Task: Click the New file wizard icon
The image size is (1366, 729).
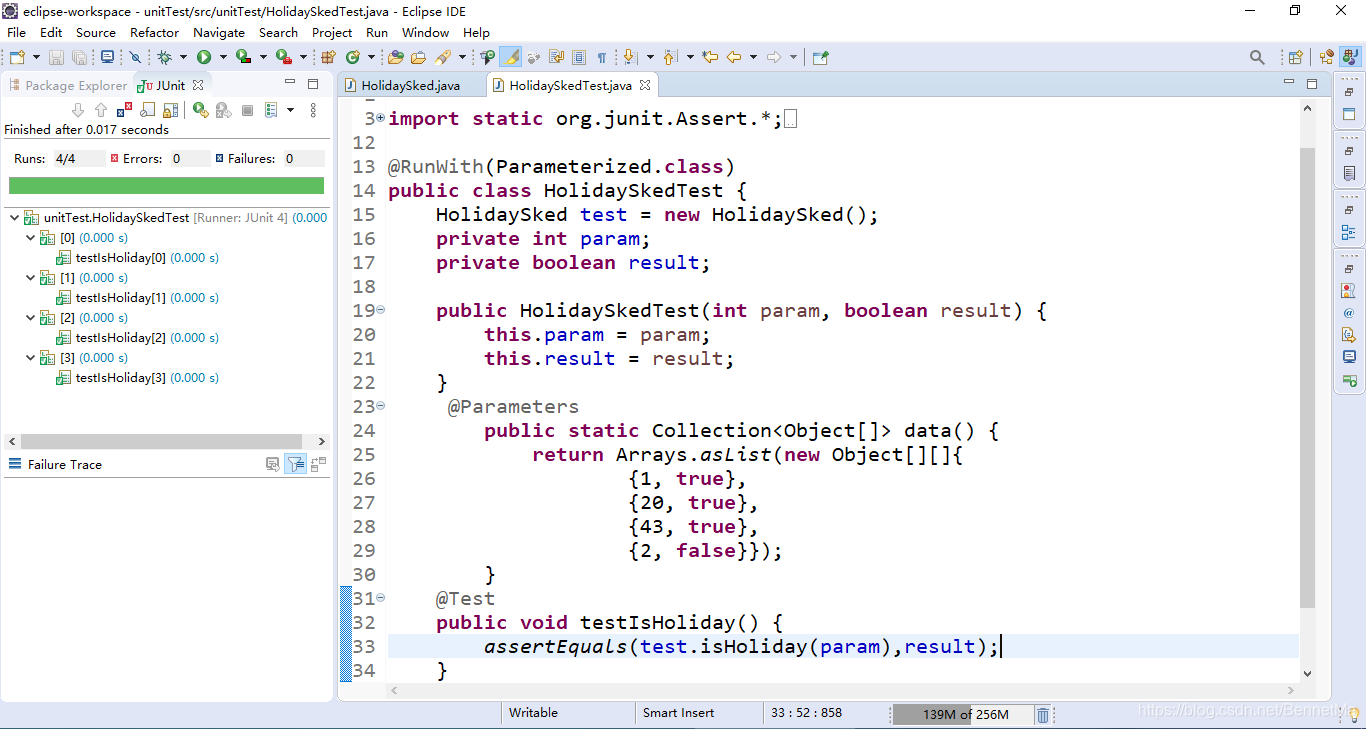Action: 16,58
